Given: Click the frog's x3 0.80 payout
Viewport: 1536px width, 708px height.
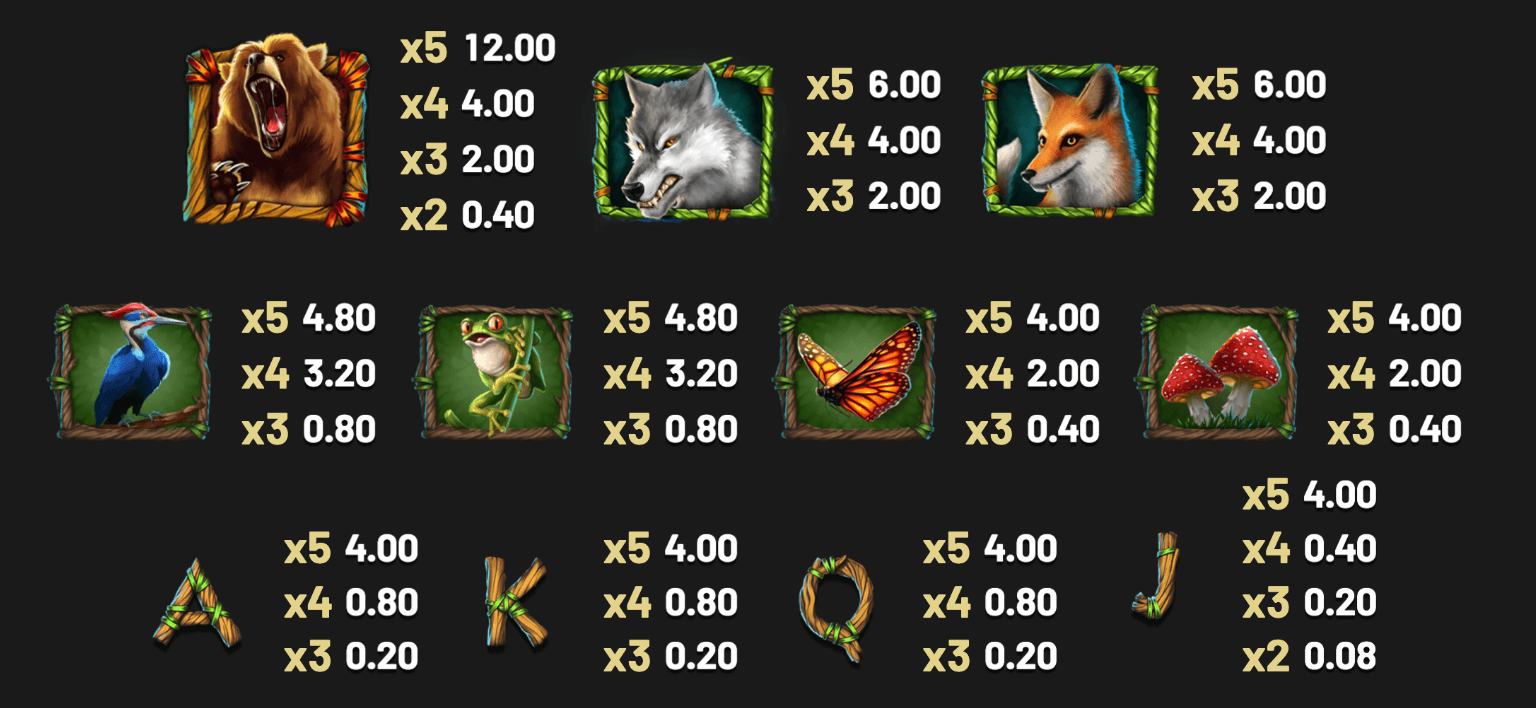Looking at the screenshot, I should 671,430.
